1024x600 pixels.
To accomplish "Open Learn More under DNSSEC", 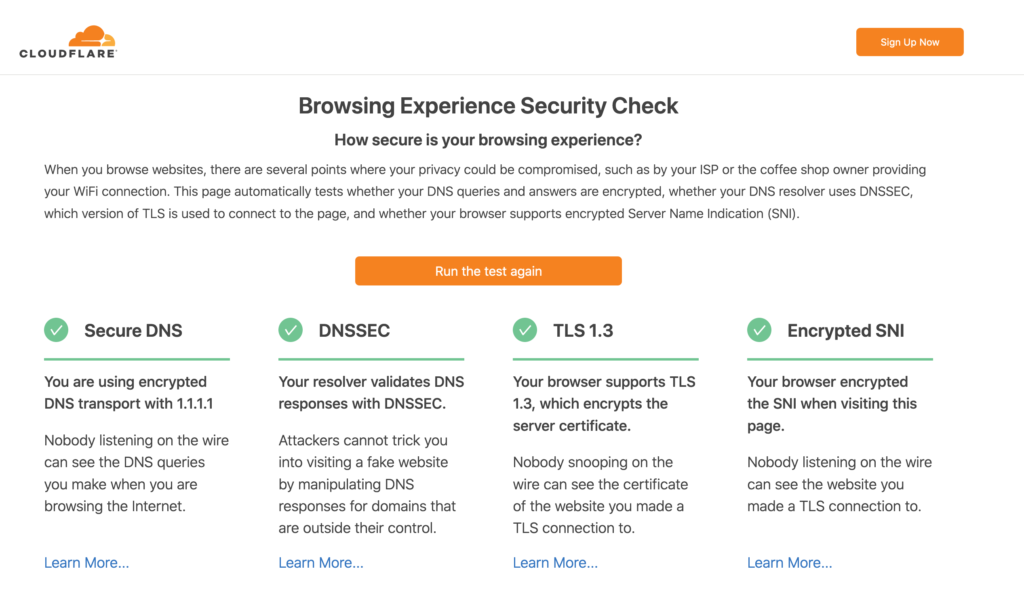I will click(x=321, y=563).
